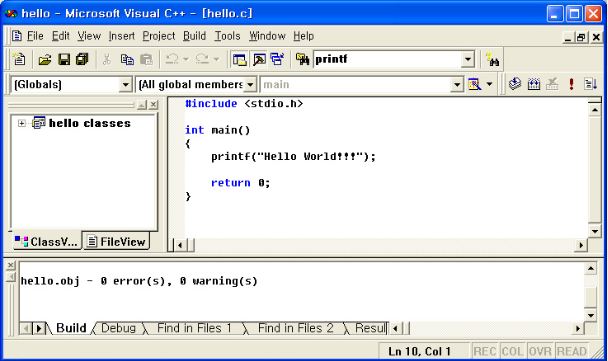Open the Tools menu

point(228,36)
